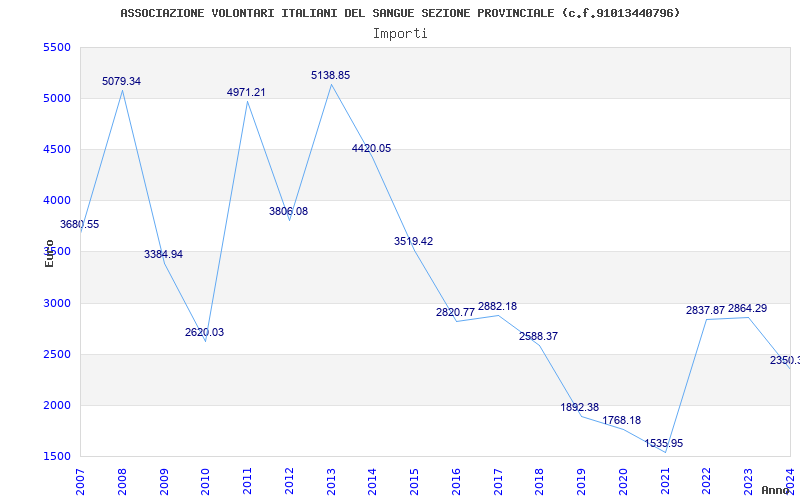Select lowest data label 1535.95

pyautogui.click(x=664, y=443)
